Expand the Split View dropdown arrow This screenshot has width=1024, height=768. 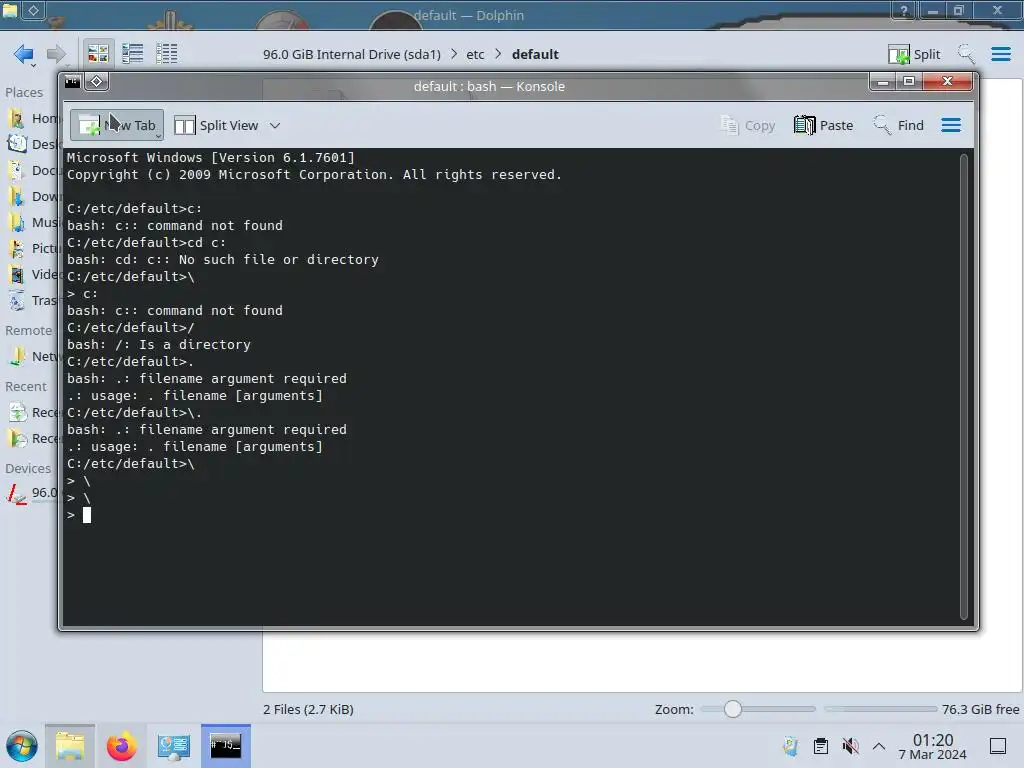pyautogui.click(x=275, y=125)
